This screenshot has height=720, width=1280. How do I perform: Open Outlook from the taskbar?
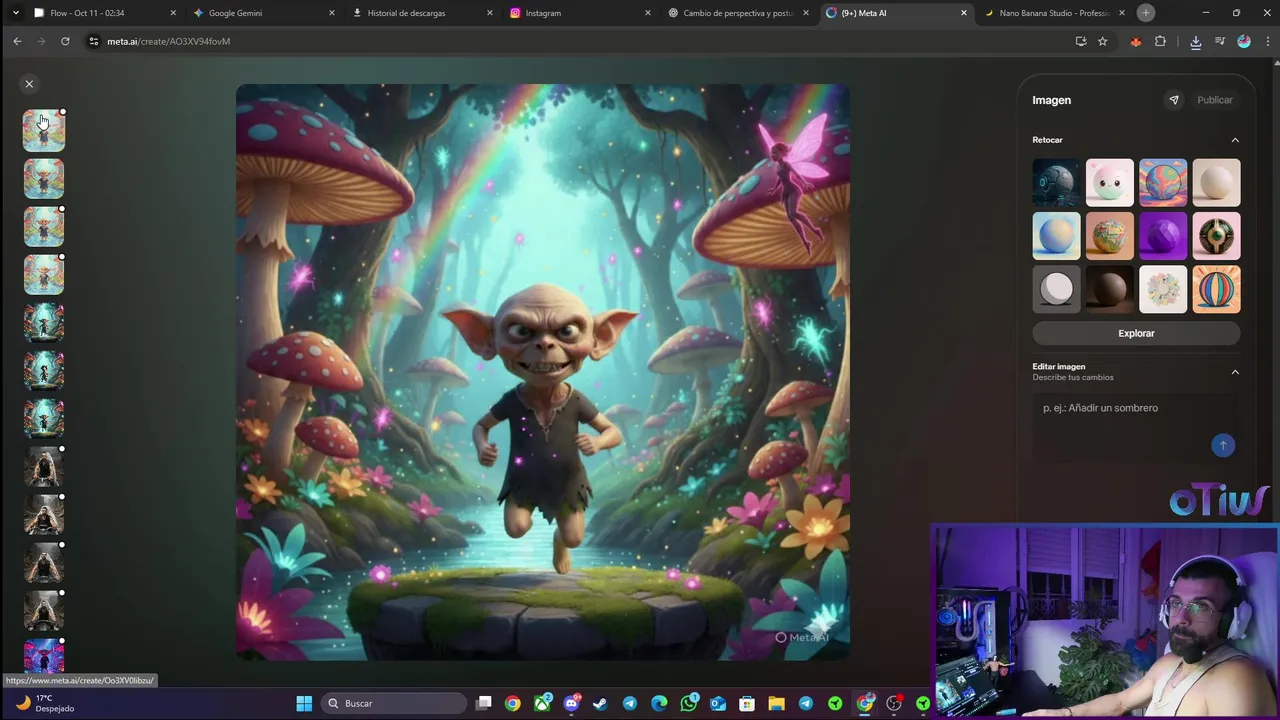(x=718, y=703)
